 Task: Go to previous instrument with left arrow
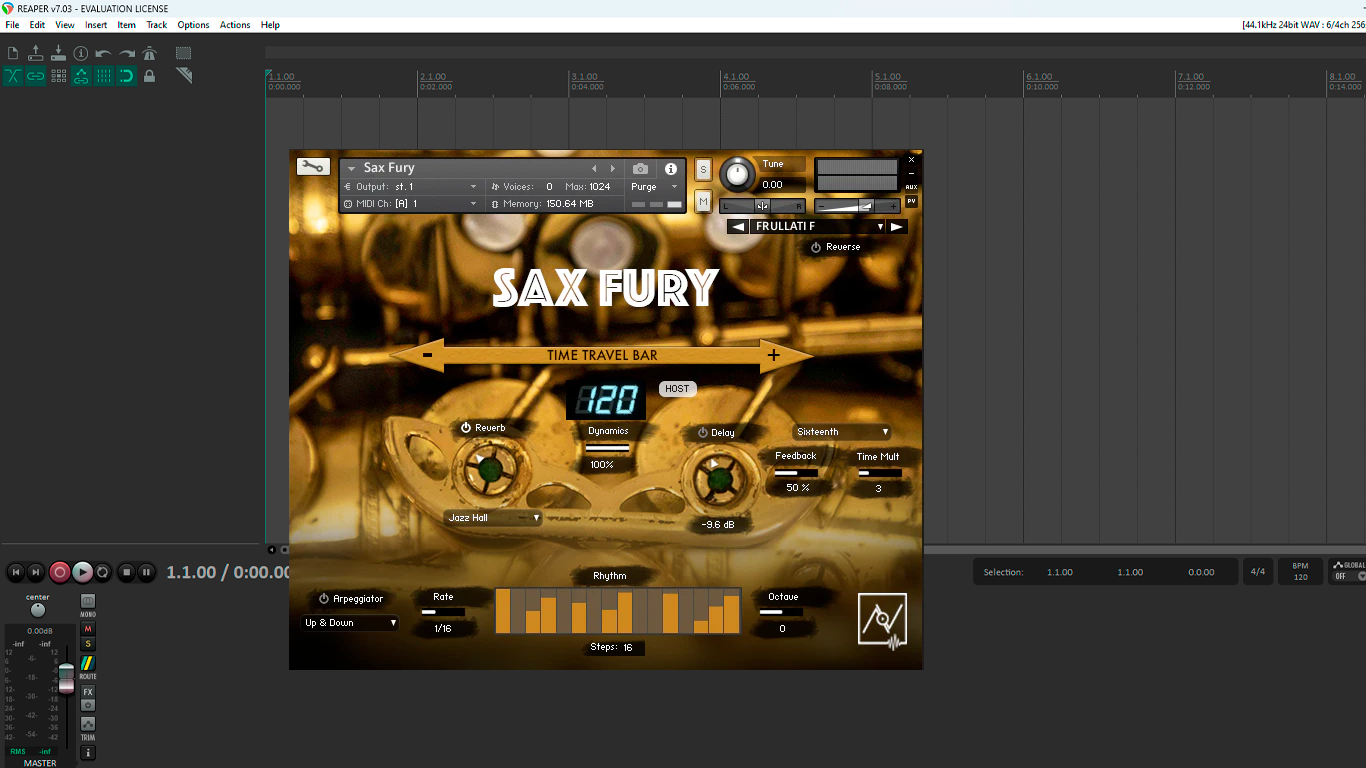coord(594,169)
